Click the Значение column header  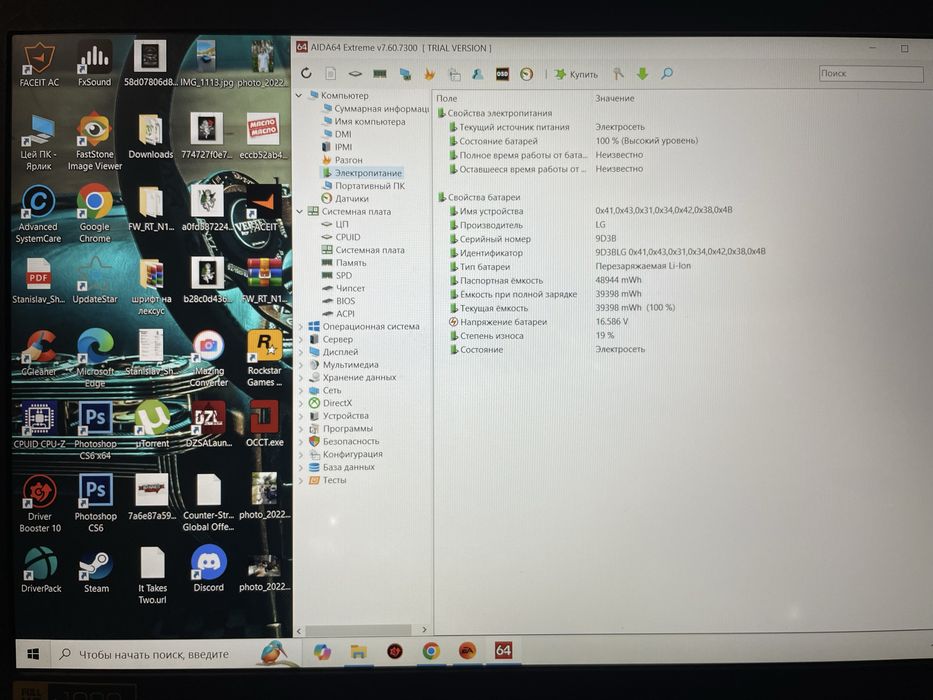pyautogui.click(x=615, y=98)
